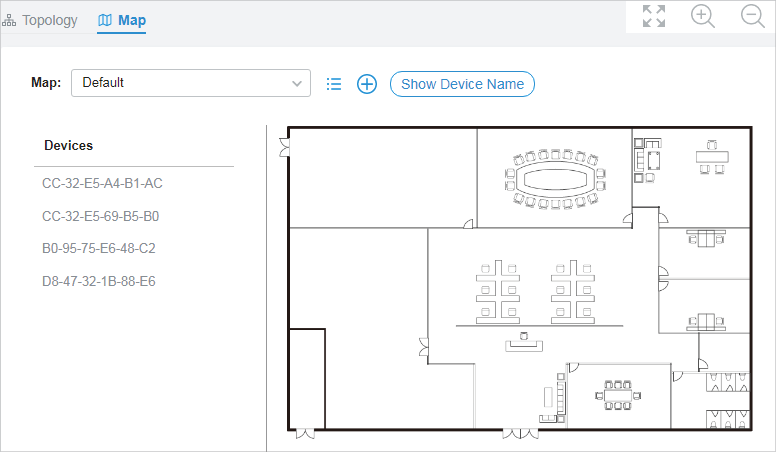Add a new map with the plus icon
The height and width of the screenshot is (452, 776).
367,84
